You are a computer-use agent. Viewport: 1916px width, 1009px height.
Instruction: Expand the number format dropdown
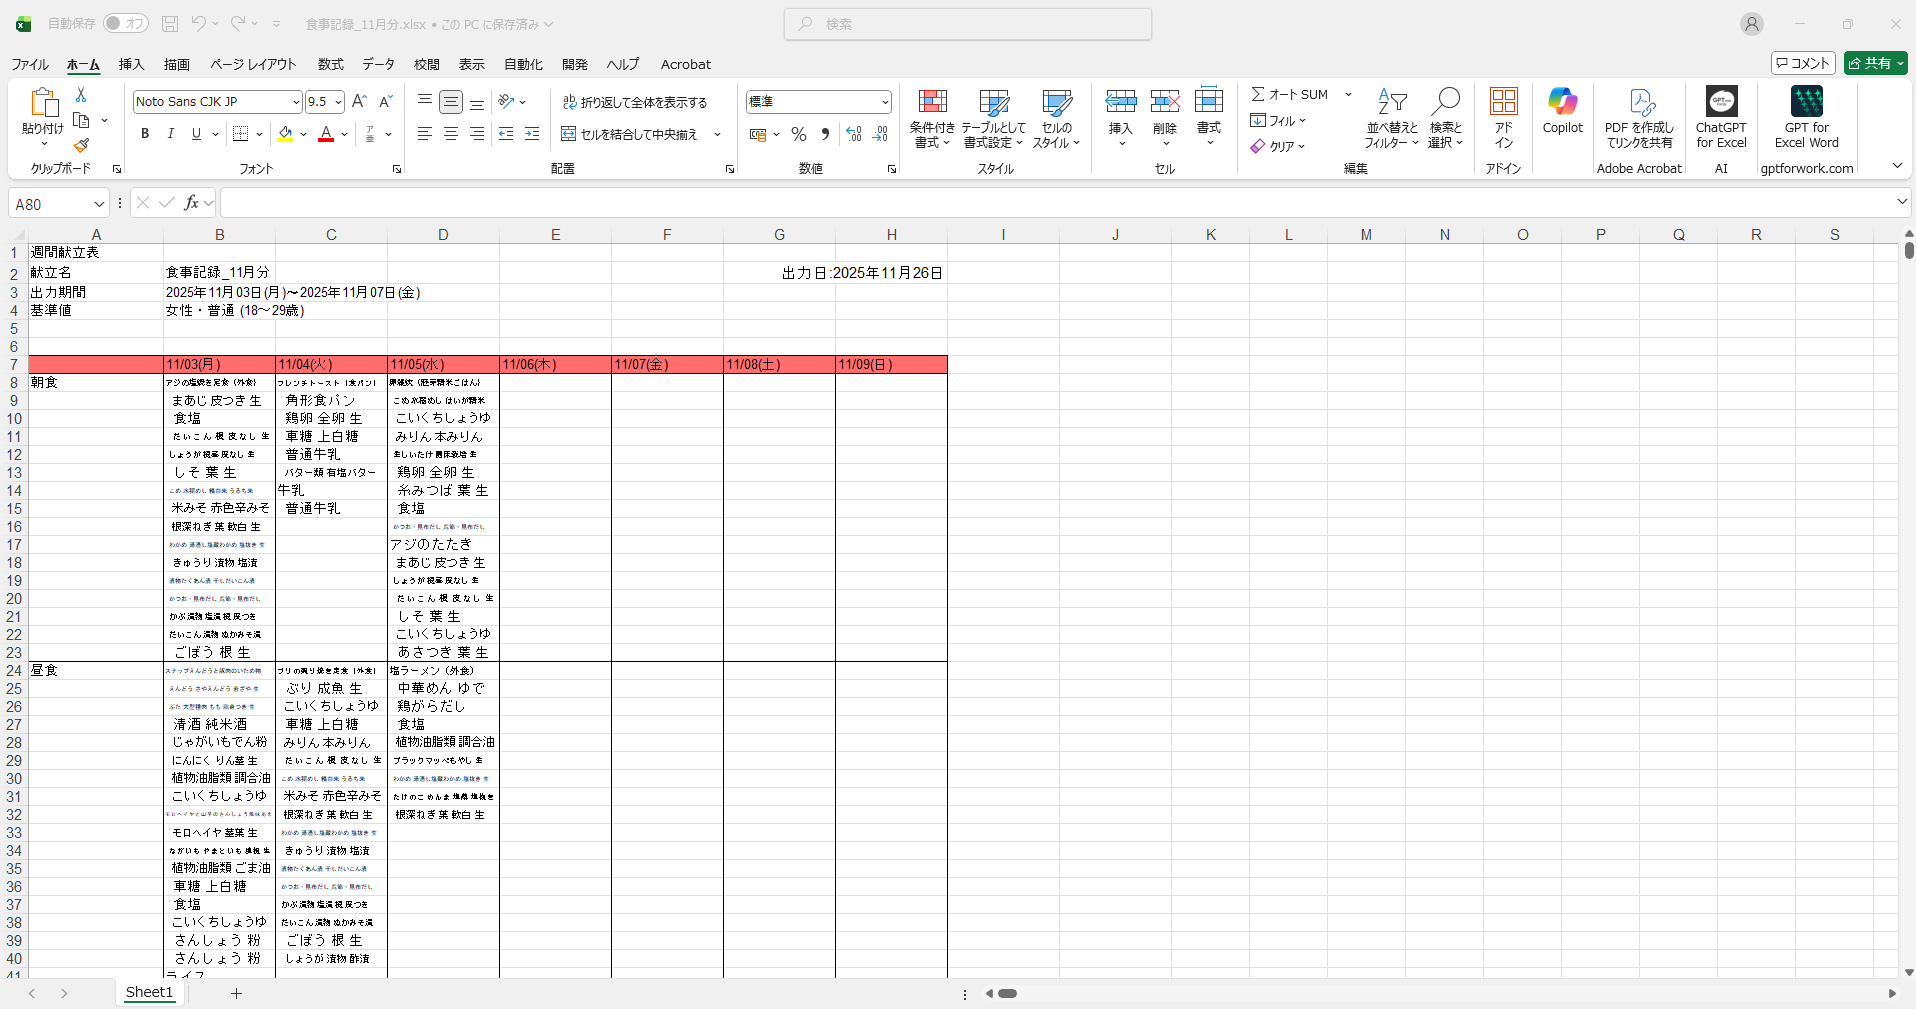(x=885, y=102)
